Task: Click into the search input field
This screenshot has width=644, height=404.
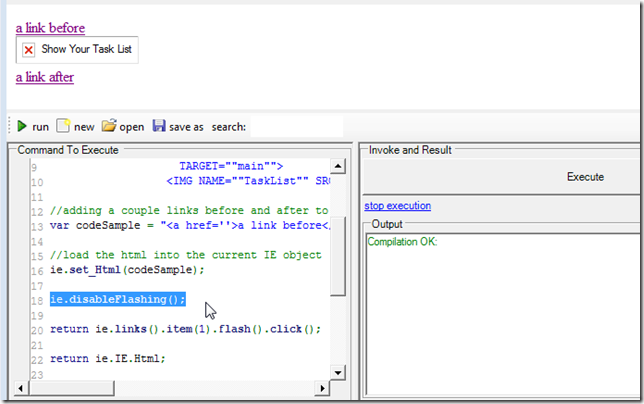Action: [295, 127]
